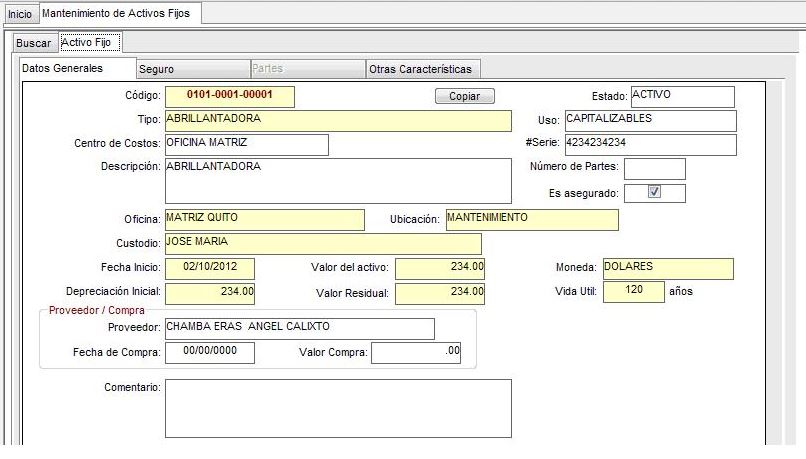The height and width of the screenshot is (459, 806).
Task: Click the Copiar button
Action: 464,97
